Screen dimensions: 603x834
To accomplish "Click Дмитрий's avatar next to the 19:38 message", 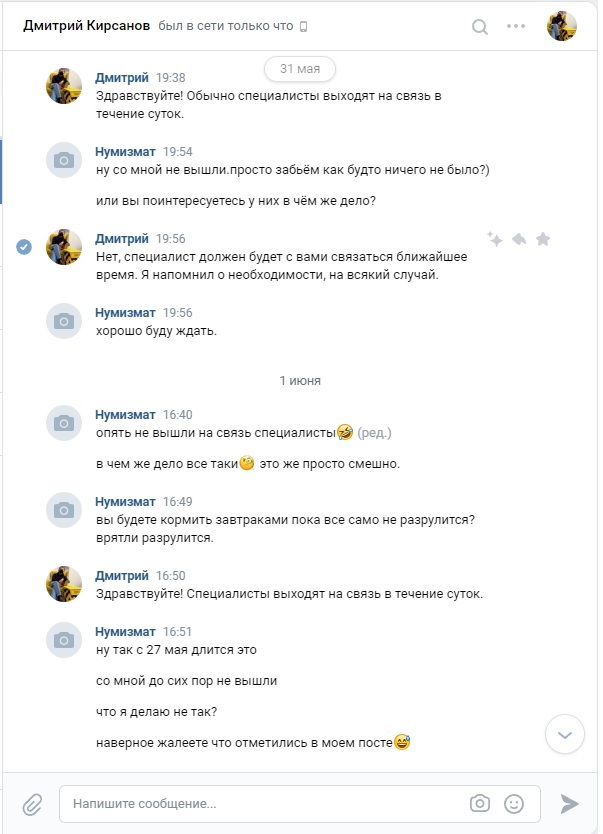I will click(64, 86).
